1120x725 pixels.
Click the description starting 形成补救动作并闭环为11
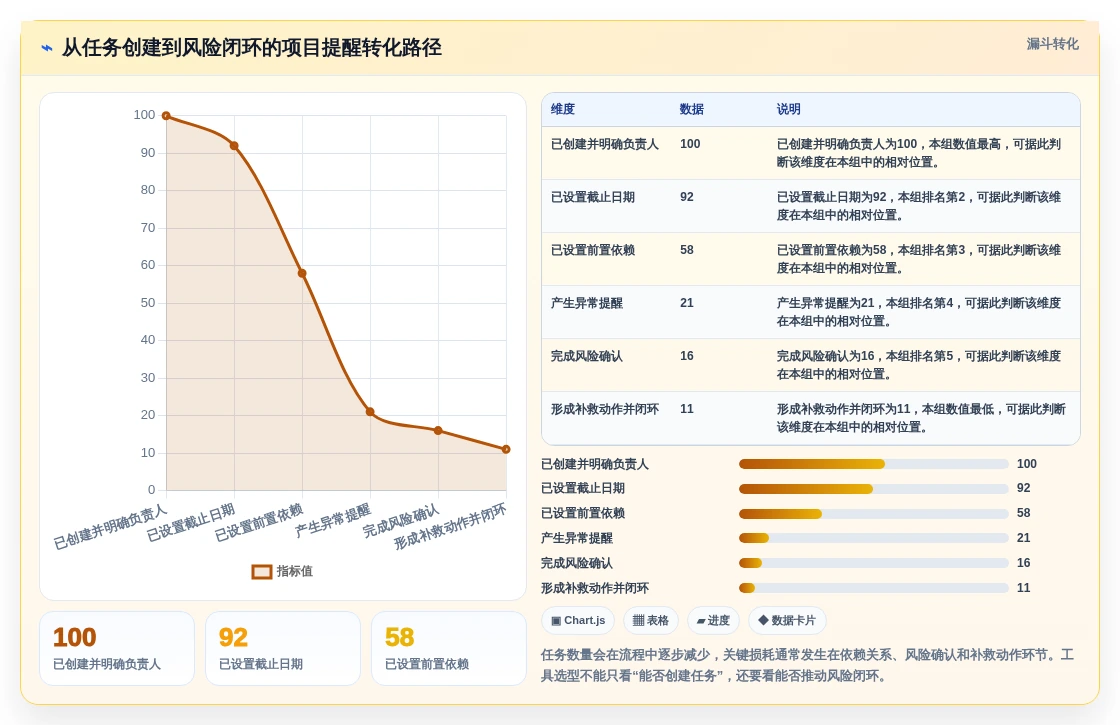921,418
